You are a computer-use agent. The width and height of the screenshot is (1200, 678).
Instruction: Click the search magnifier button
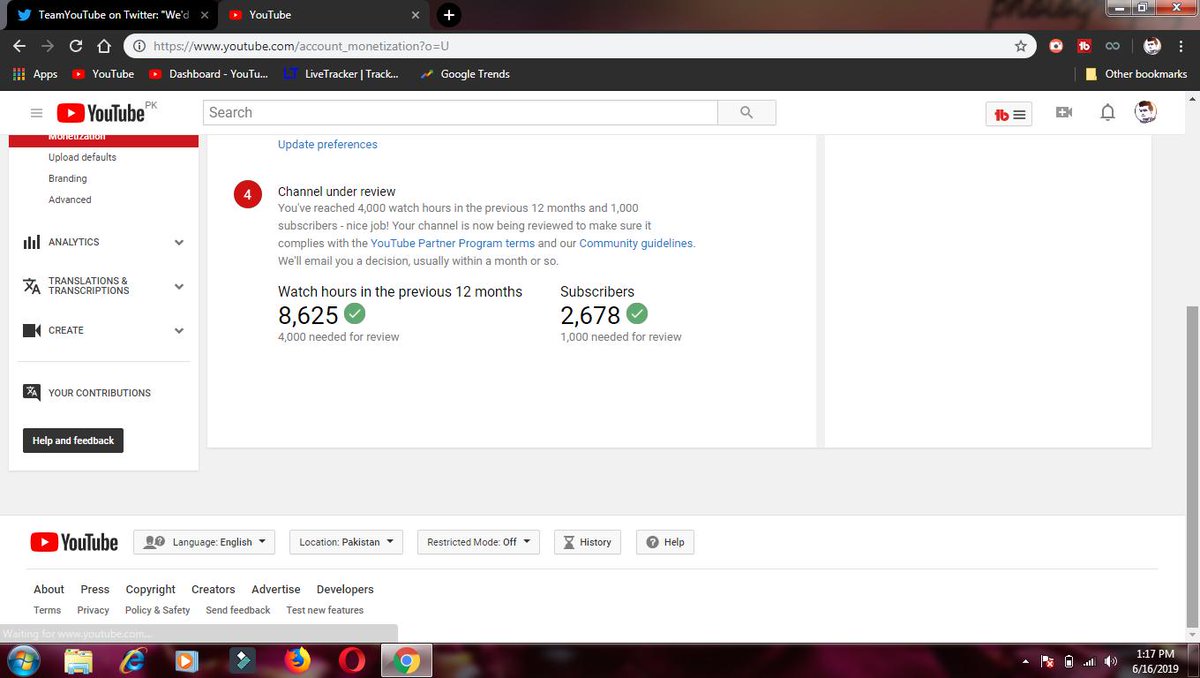(x=746, y=113)
